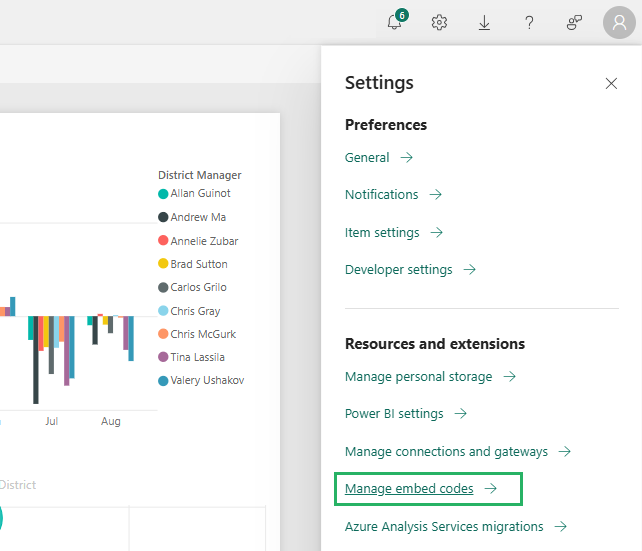Screen dimensions: 642x551
Task: Click the settings gear icon
Action: 439,23
